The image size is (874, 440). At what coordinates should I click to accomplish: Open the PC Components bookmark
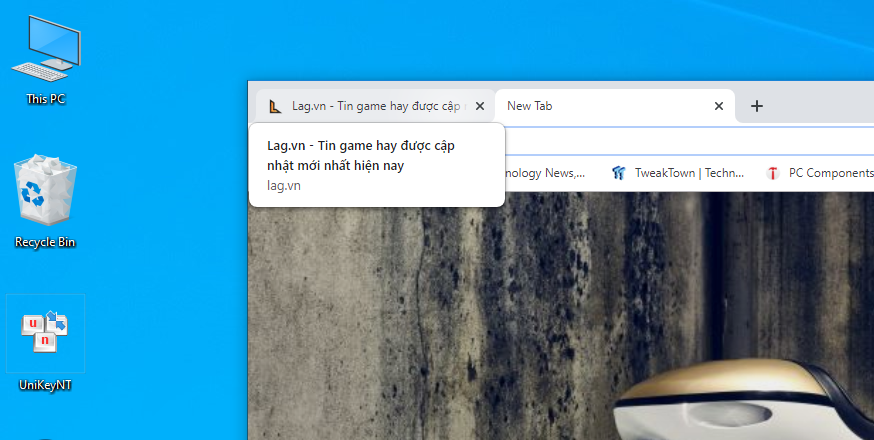[x=818, y=173]
